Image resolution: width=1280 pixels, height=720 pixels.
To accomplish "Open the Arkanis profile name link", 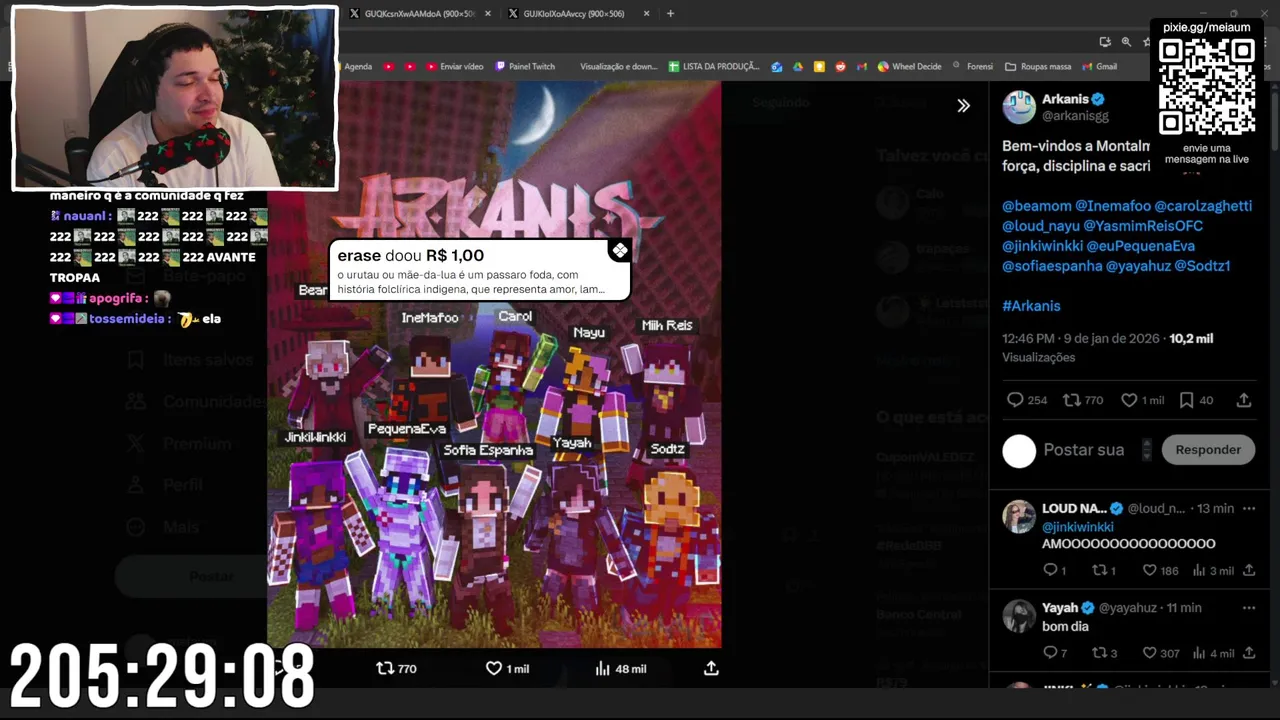I will coord(1065,99).
